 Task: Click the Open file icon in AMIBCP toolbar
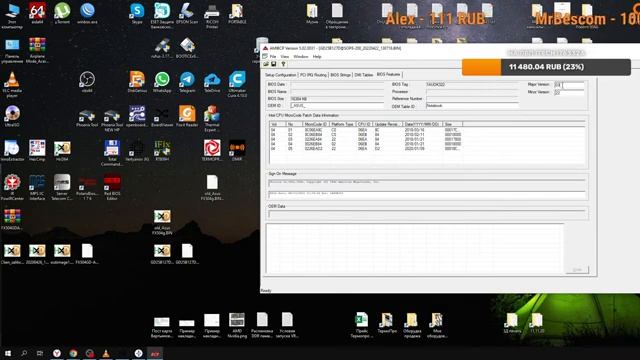click(266, 64)
